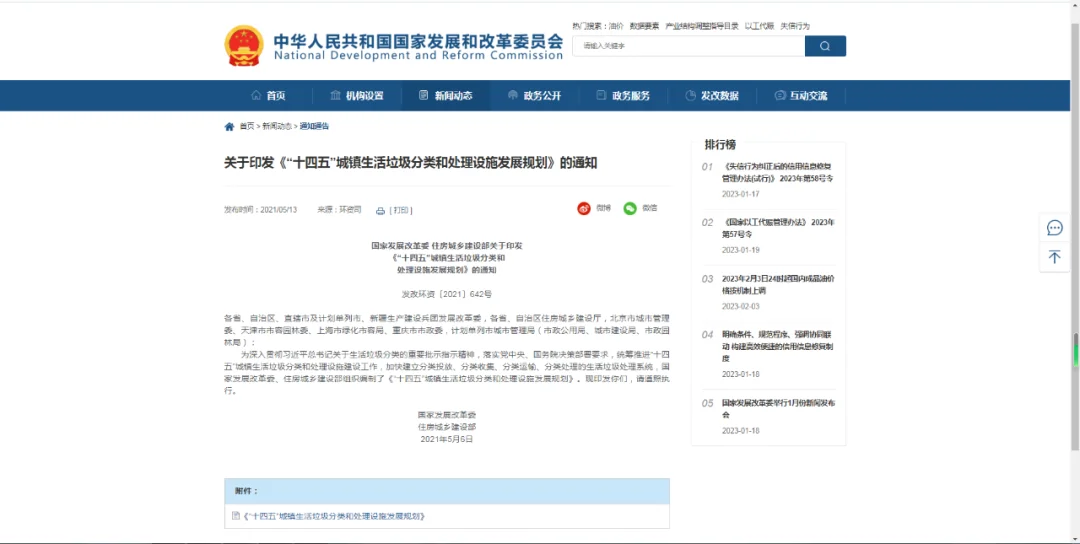Open the 首页 navigation menu item
The height and width of the screenshot is (544, 1080).
[x=269, y=96]
